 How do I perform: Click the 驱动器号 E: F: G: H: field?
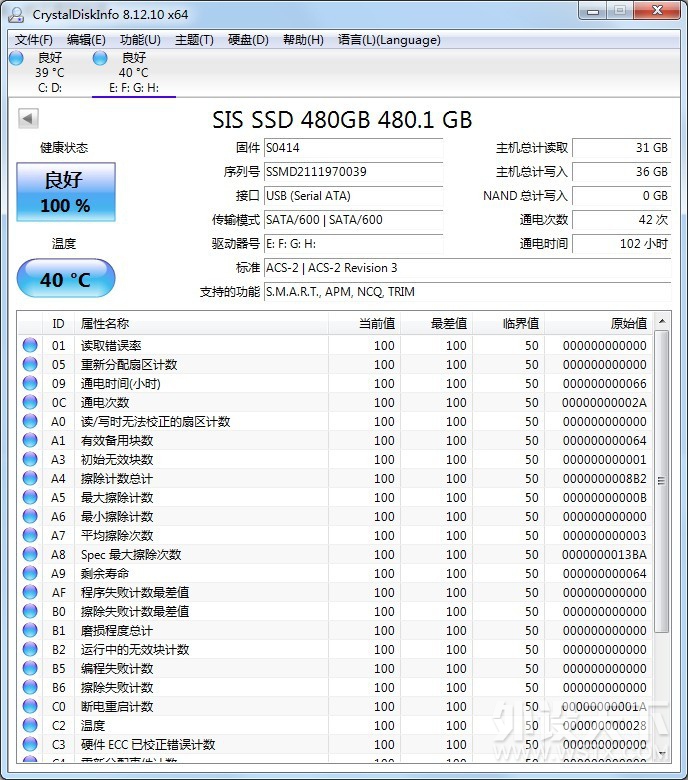point(353,244)
